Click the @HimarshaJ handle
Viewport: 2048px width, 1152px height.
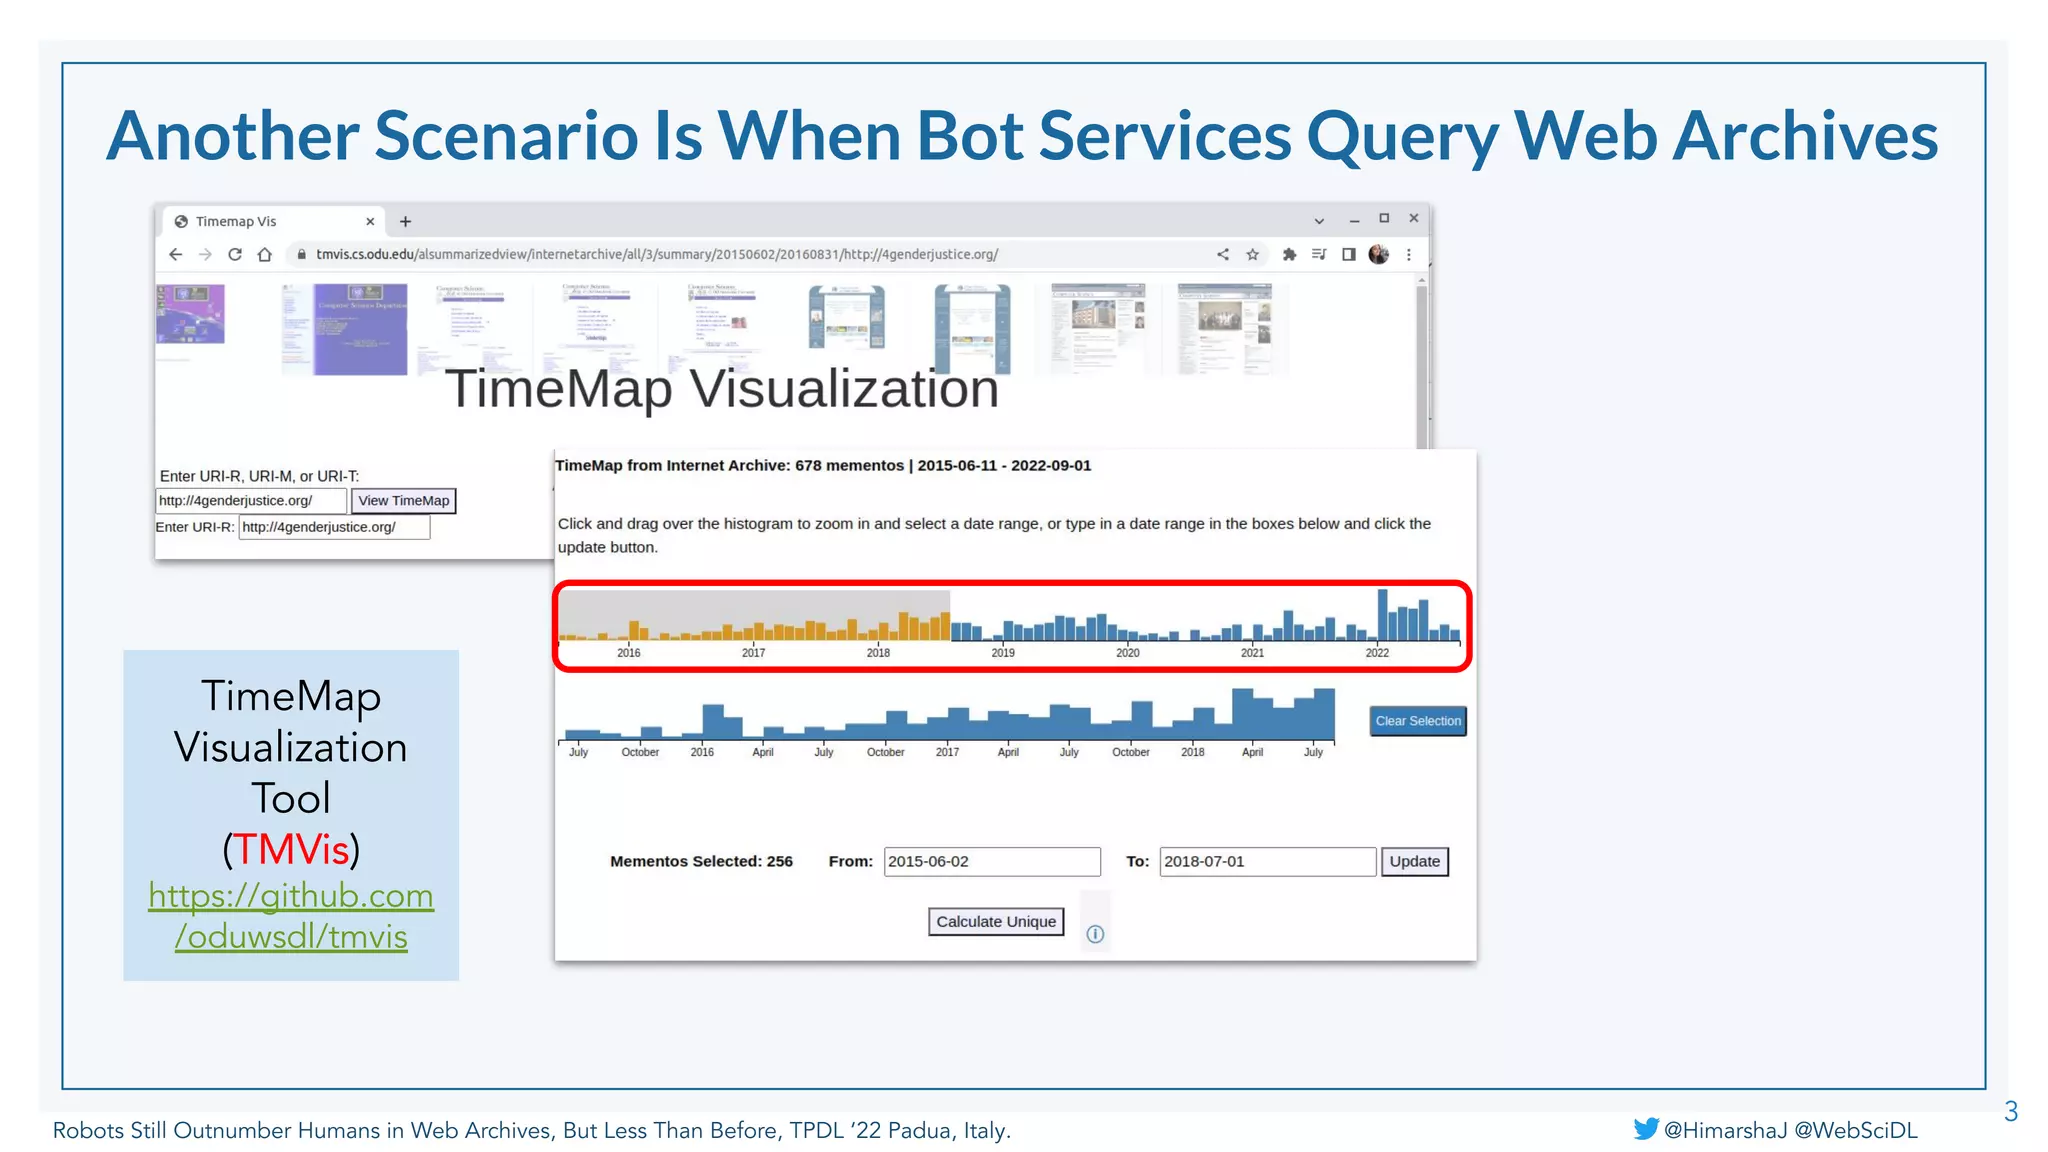click(1725, 1130)
